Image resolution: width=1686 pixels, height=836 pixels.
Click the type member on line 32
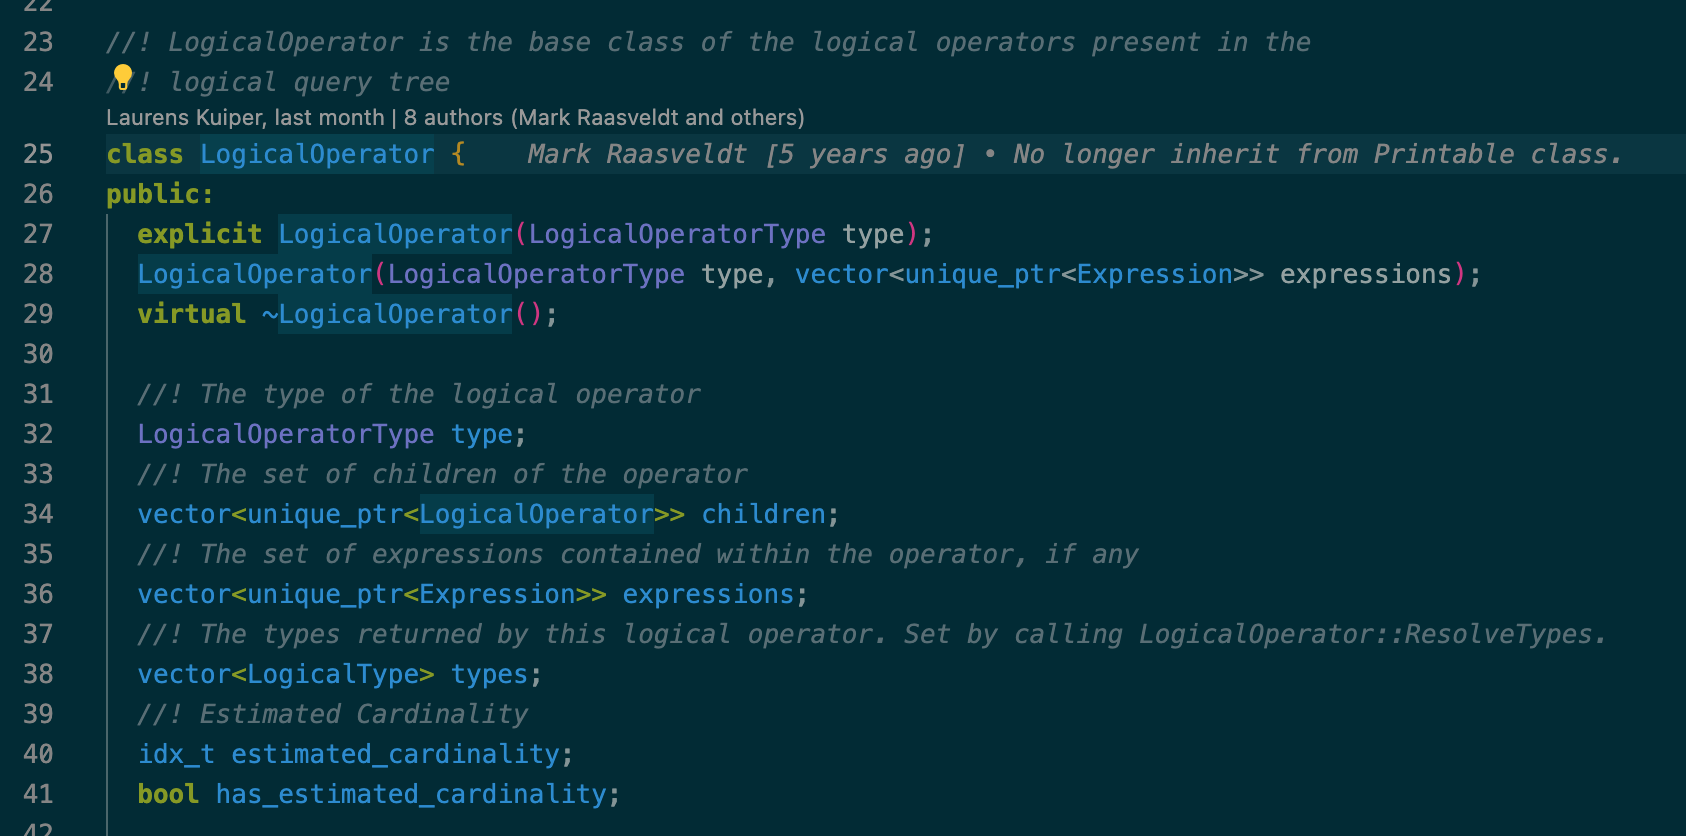481,434
